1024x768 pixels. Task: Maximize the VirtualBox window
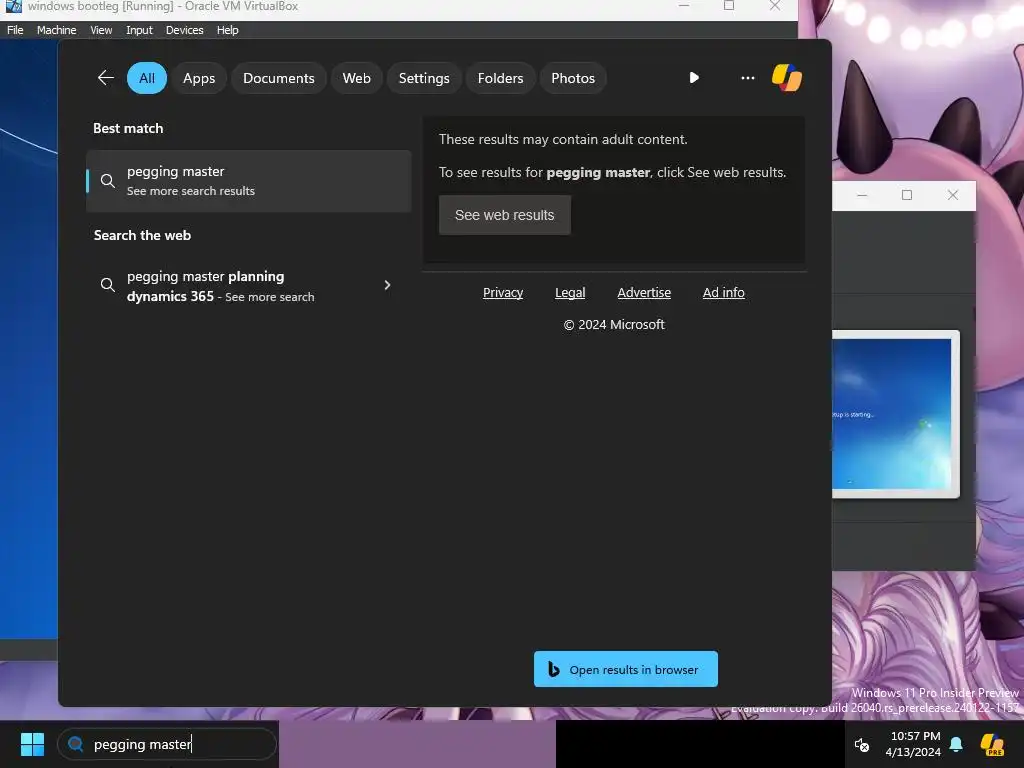729,5
